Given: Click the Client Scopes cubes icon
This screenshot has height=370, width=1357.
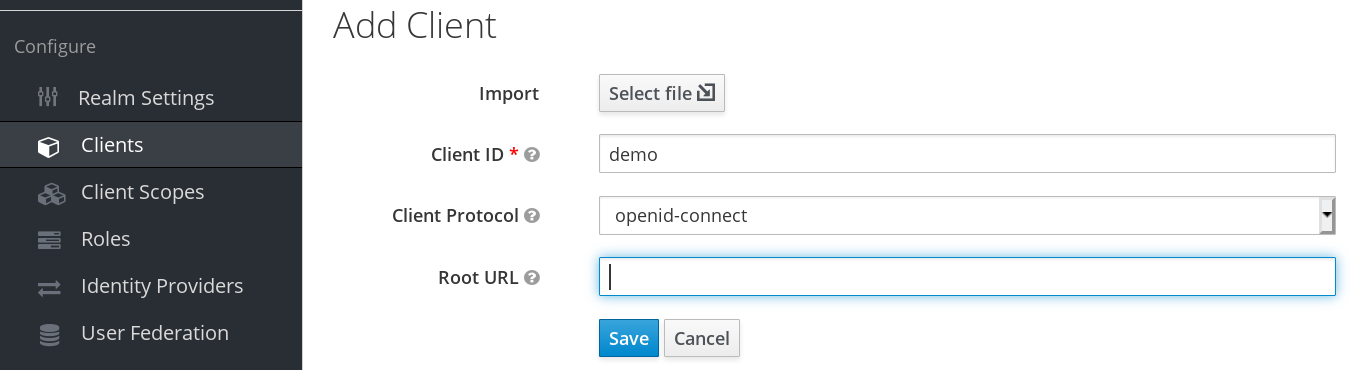Looking at the screenshot, I should point(50,193).
